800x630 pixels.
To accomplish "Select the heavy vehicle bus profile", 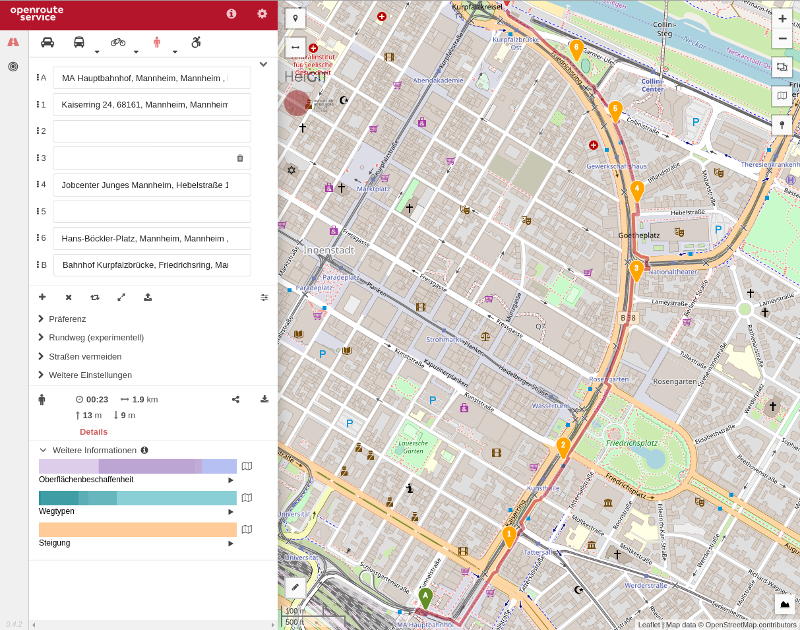I will tap(79, 42).
